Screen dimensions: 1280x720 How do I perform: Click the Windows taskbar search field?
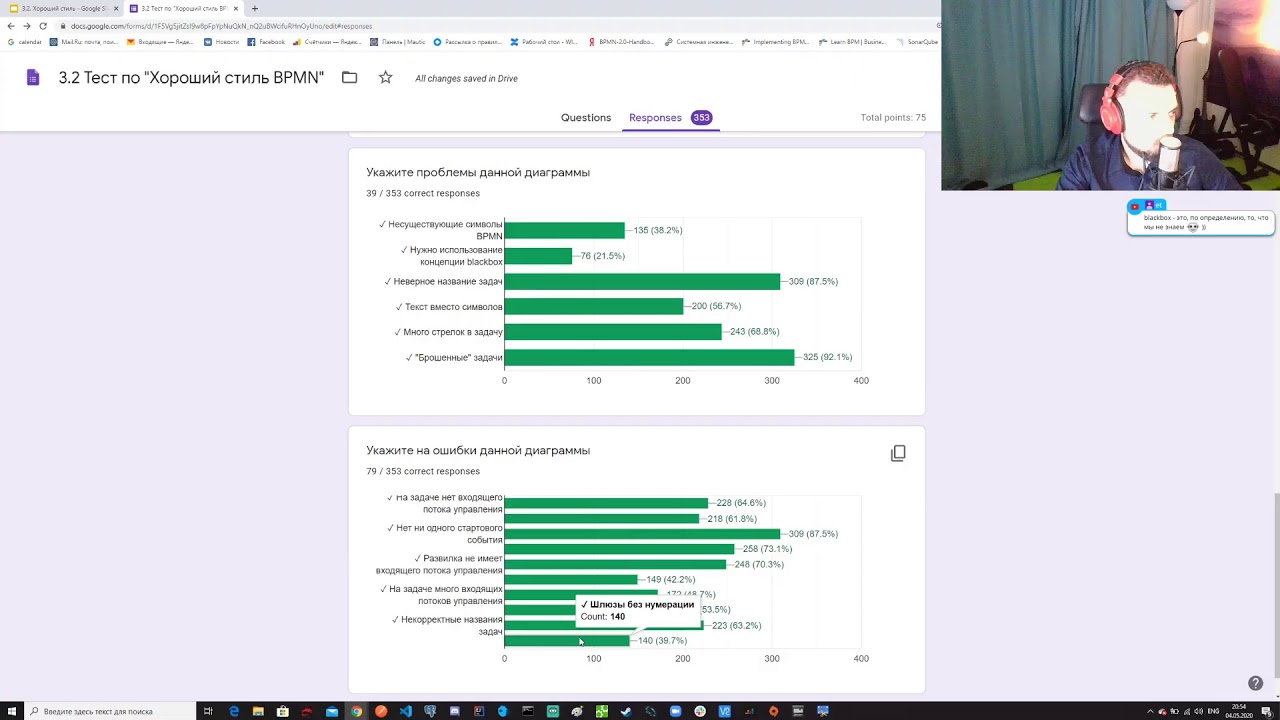(x=108, y=711)
